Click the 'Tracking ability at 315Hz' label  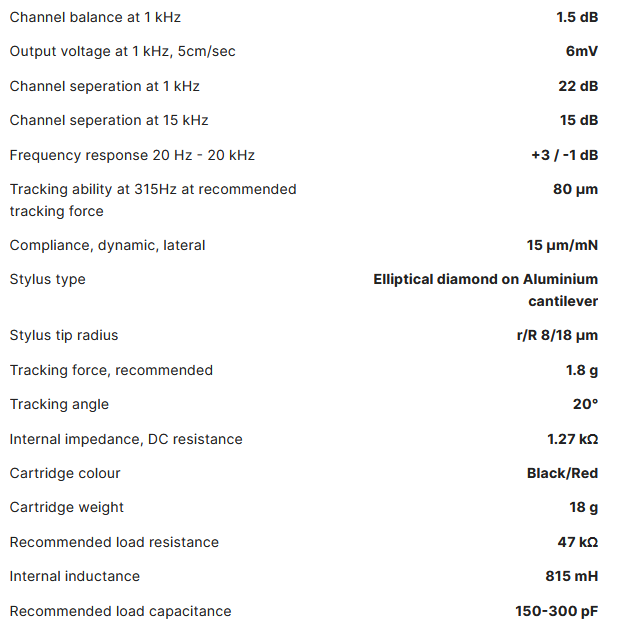point(153,200)
